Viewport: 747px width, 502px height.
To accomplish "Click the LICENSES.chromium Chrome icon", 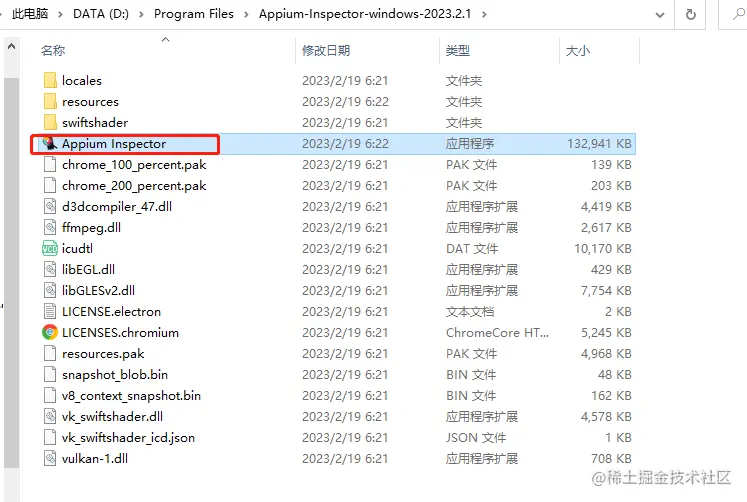I will tap(50, 332).
